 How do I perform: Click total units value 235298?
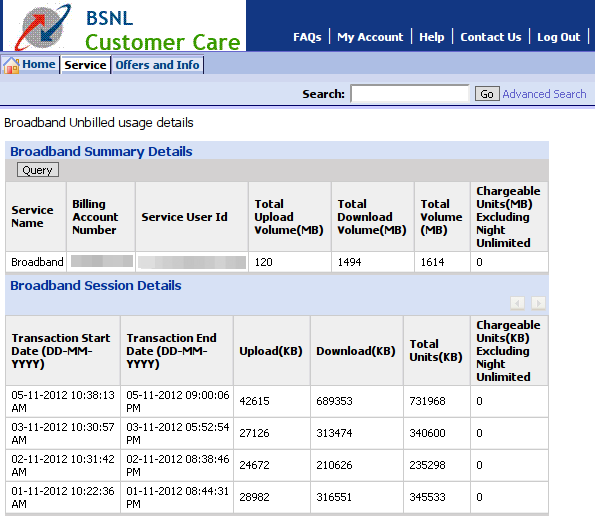pos(427,465)
